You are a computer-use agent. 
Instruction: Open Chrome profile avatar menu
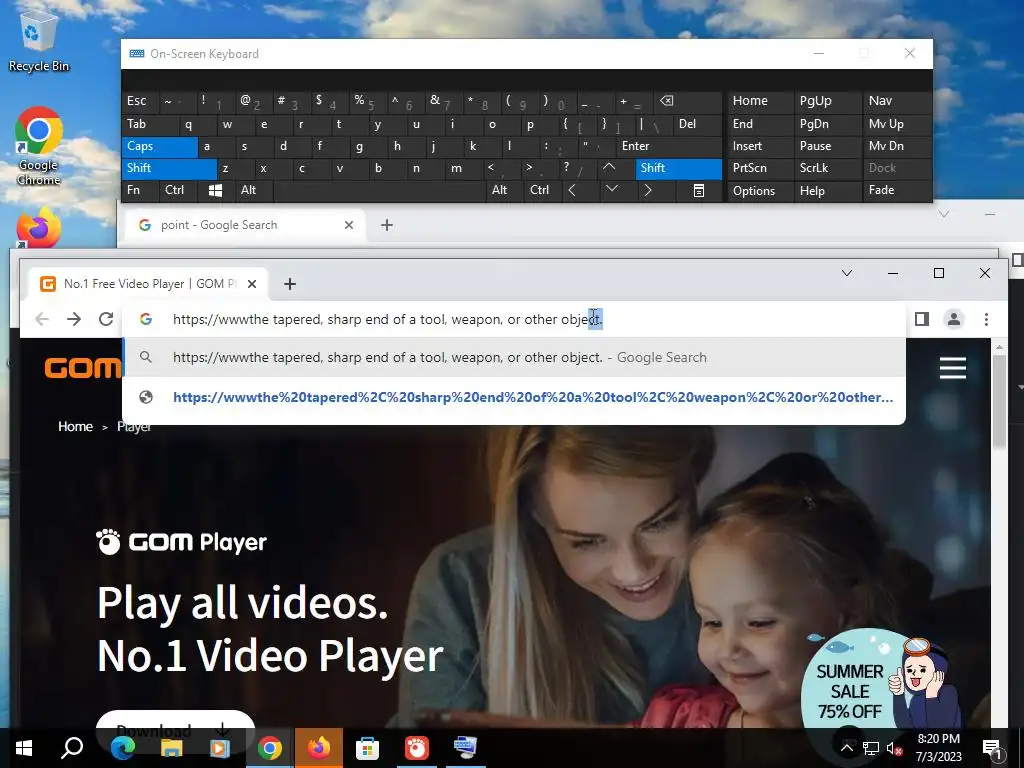pos(953,319)
